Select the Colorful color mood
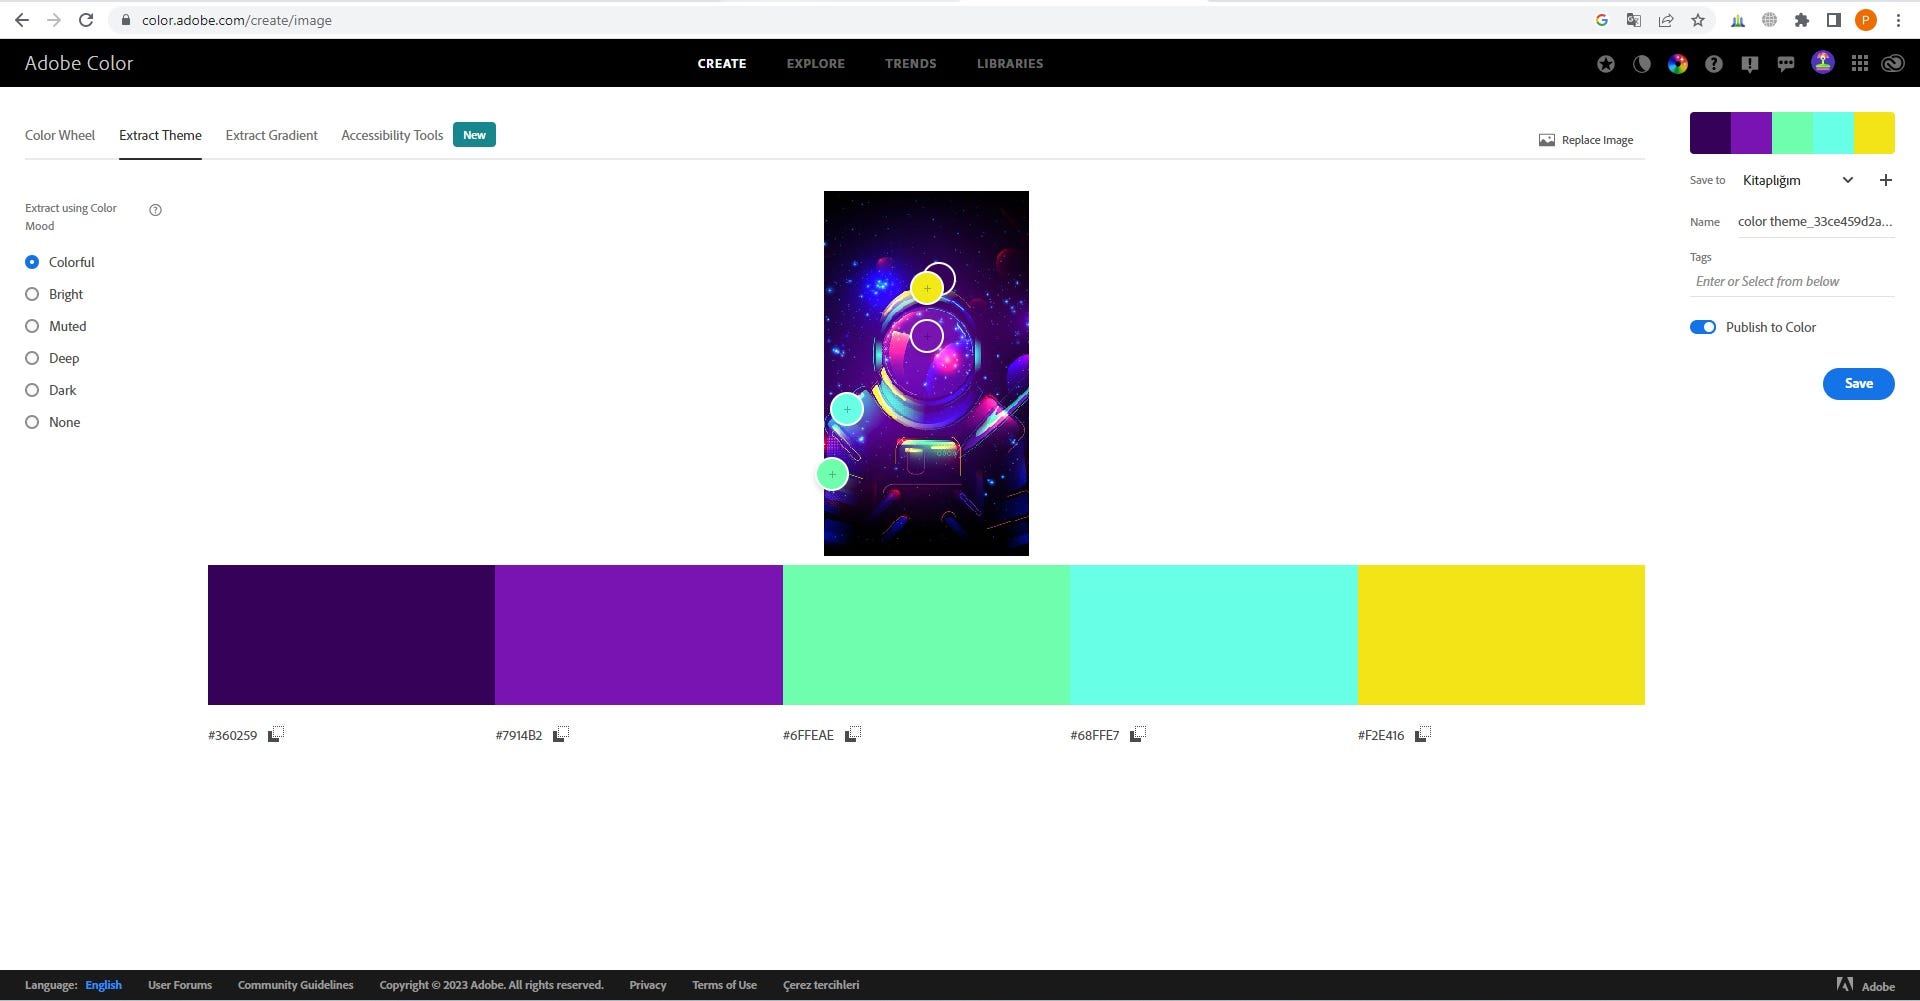 tap(32, 262)
